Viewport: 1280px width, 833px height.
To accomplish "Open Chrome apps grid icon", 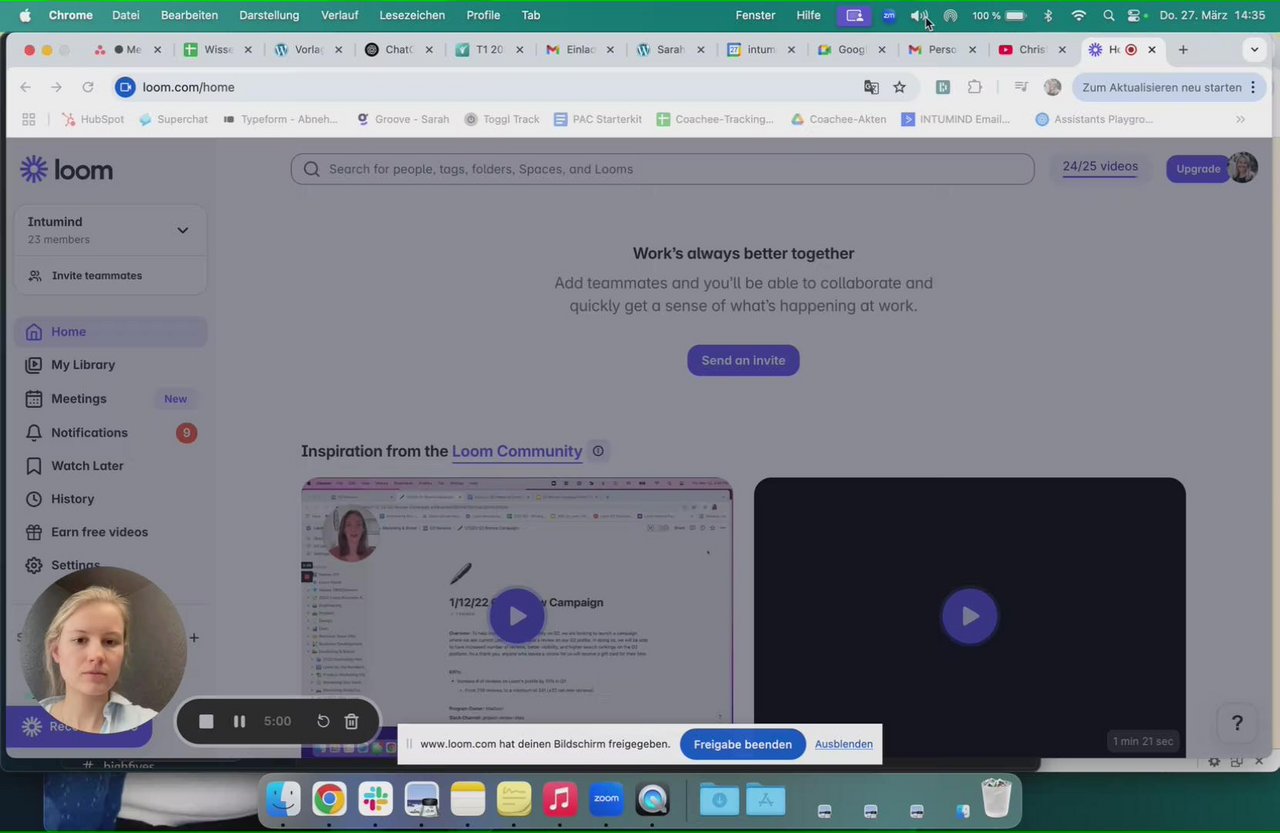I will click(29, 119).
